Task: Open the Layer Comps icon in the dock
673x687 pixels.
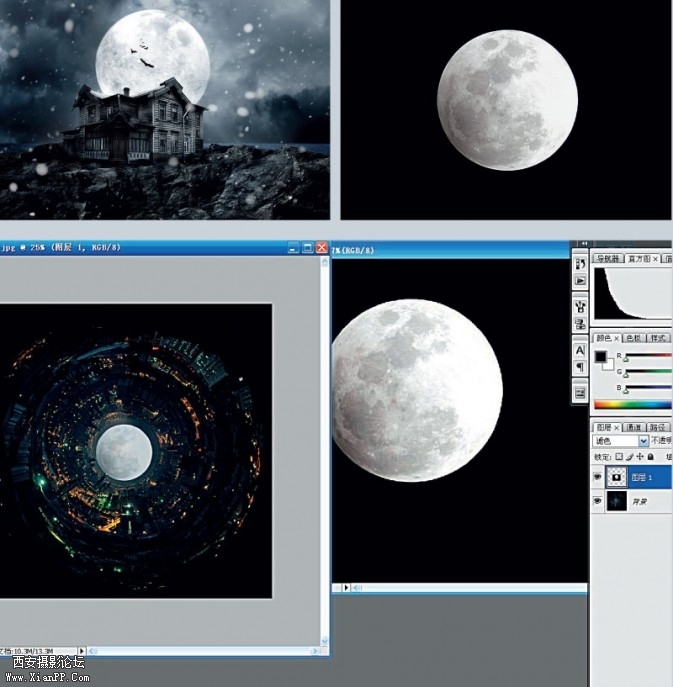Action: [x=580, y=393]
